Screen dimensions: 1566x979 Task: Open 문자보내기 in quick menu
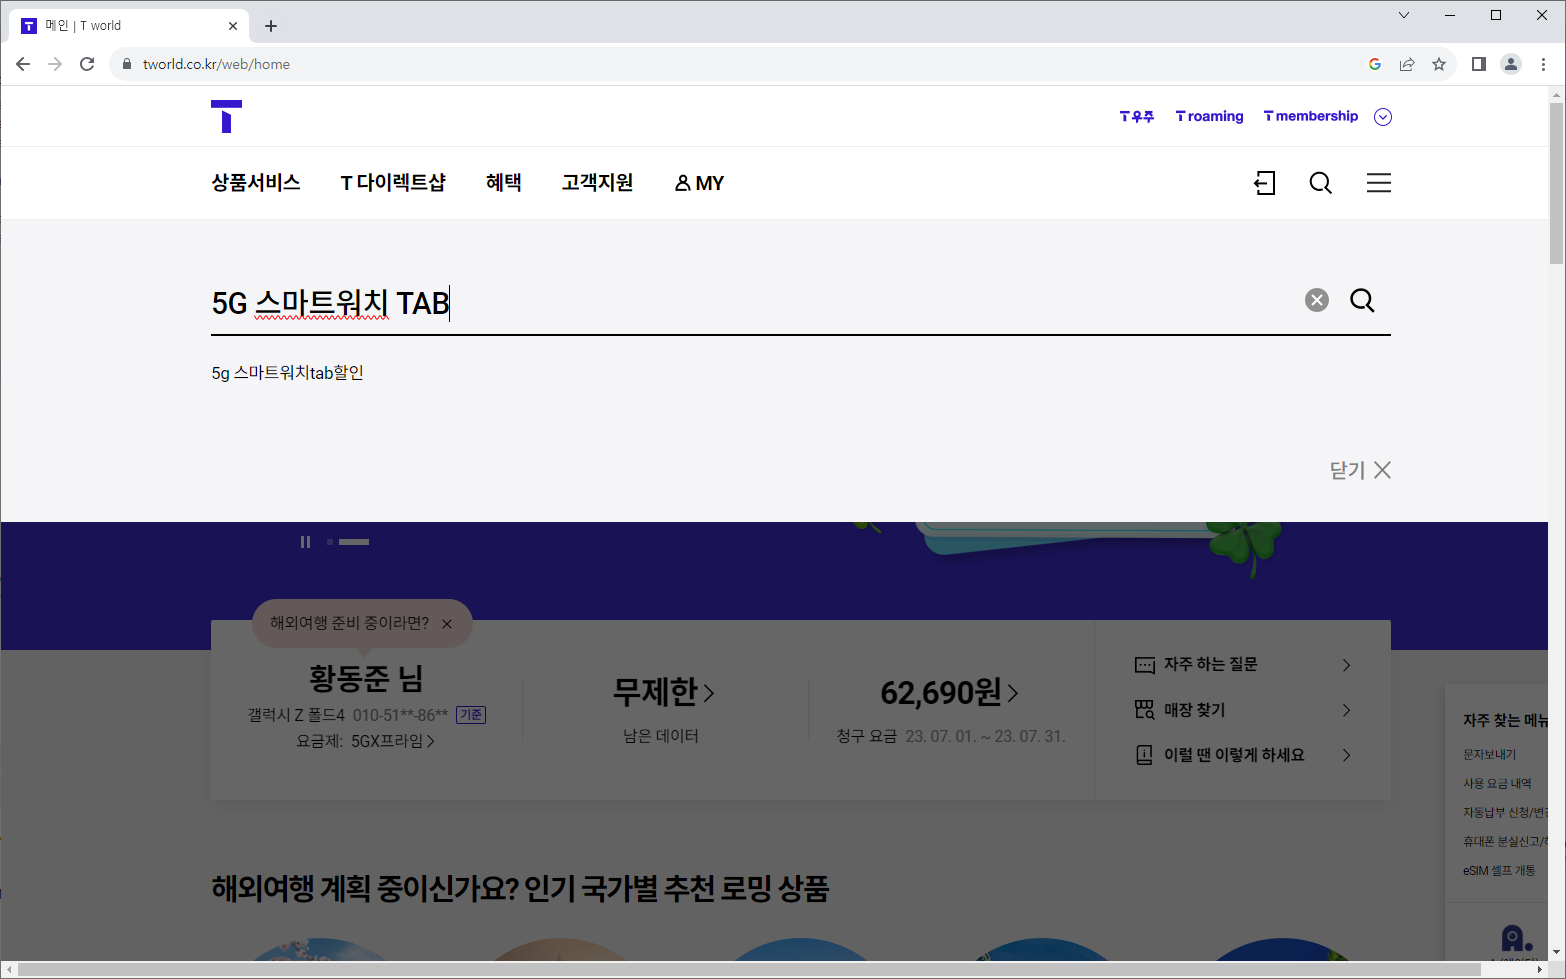click(1489, 755)
